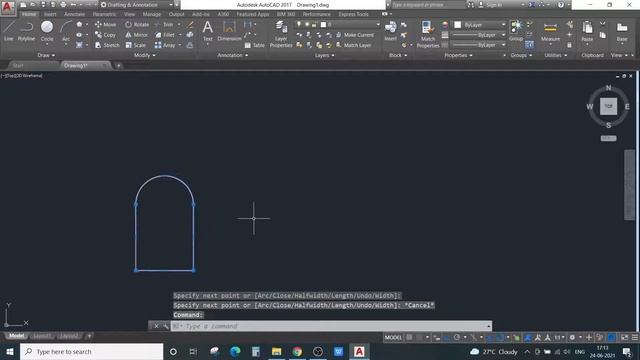This screenshot has width=640, height=360.
Task: Open Layer Properties manager
Action: coord(281,34)
